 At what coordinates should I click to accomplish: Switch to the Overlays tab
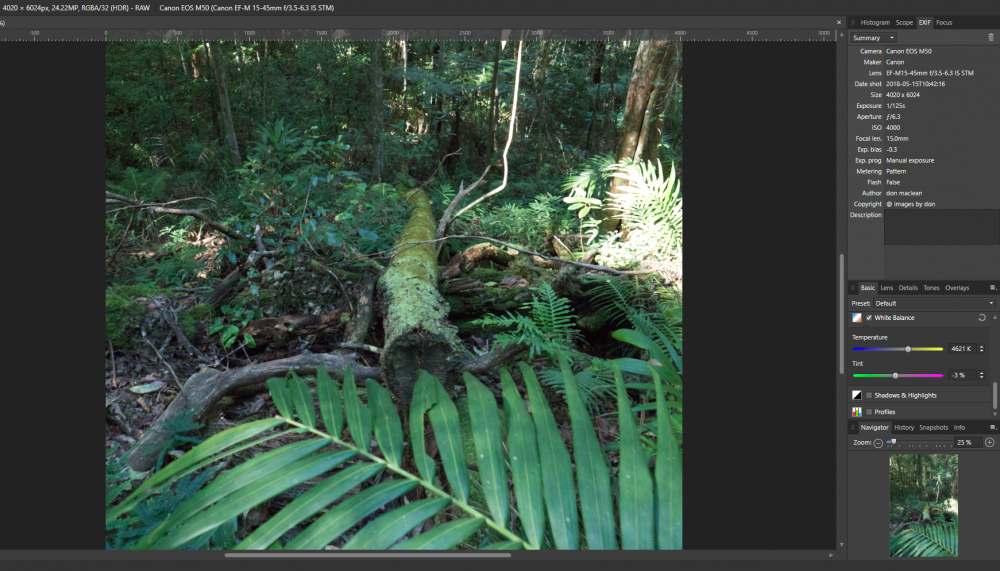pyautogui.click(x=957, y=288)
